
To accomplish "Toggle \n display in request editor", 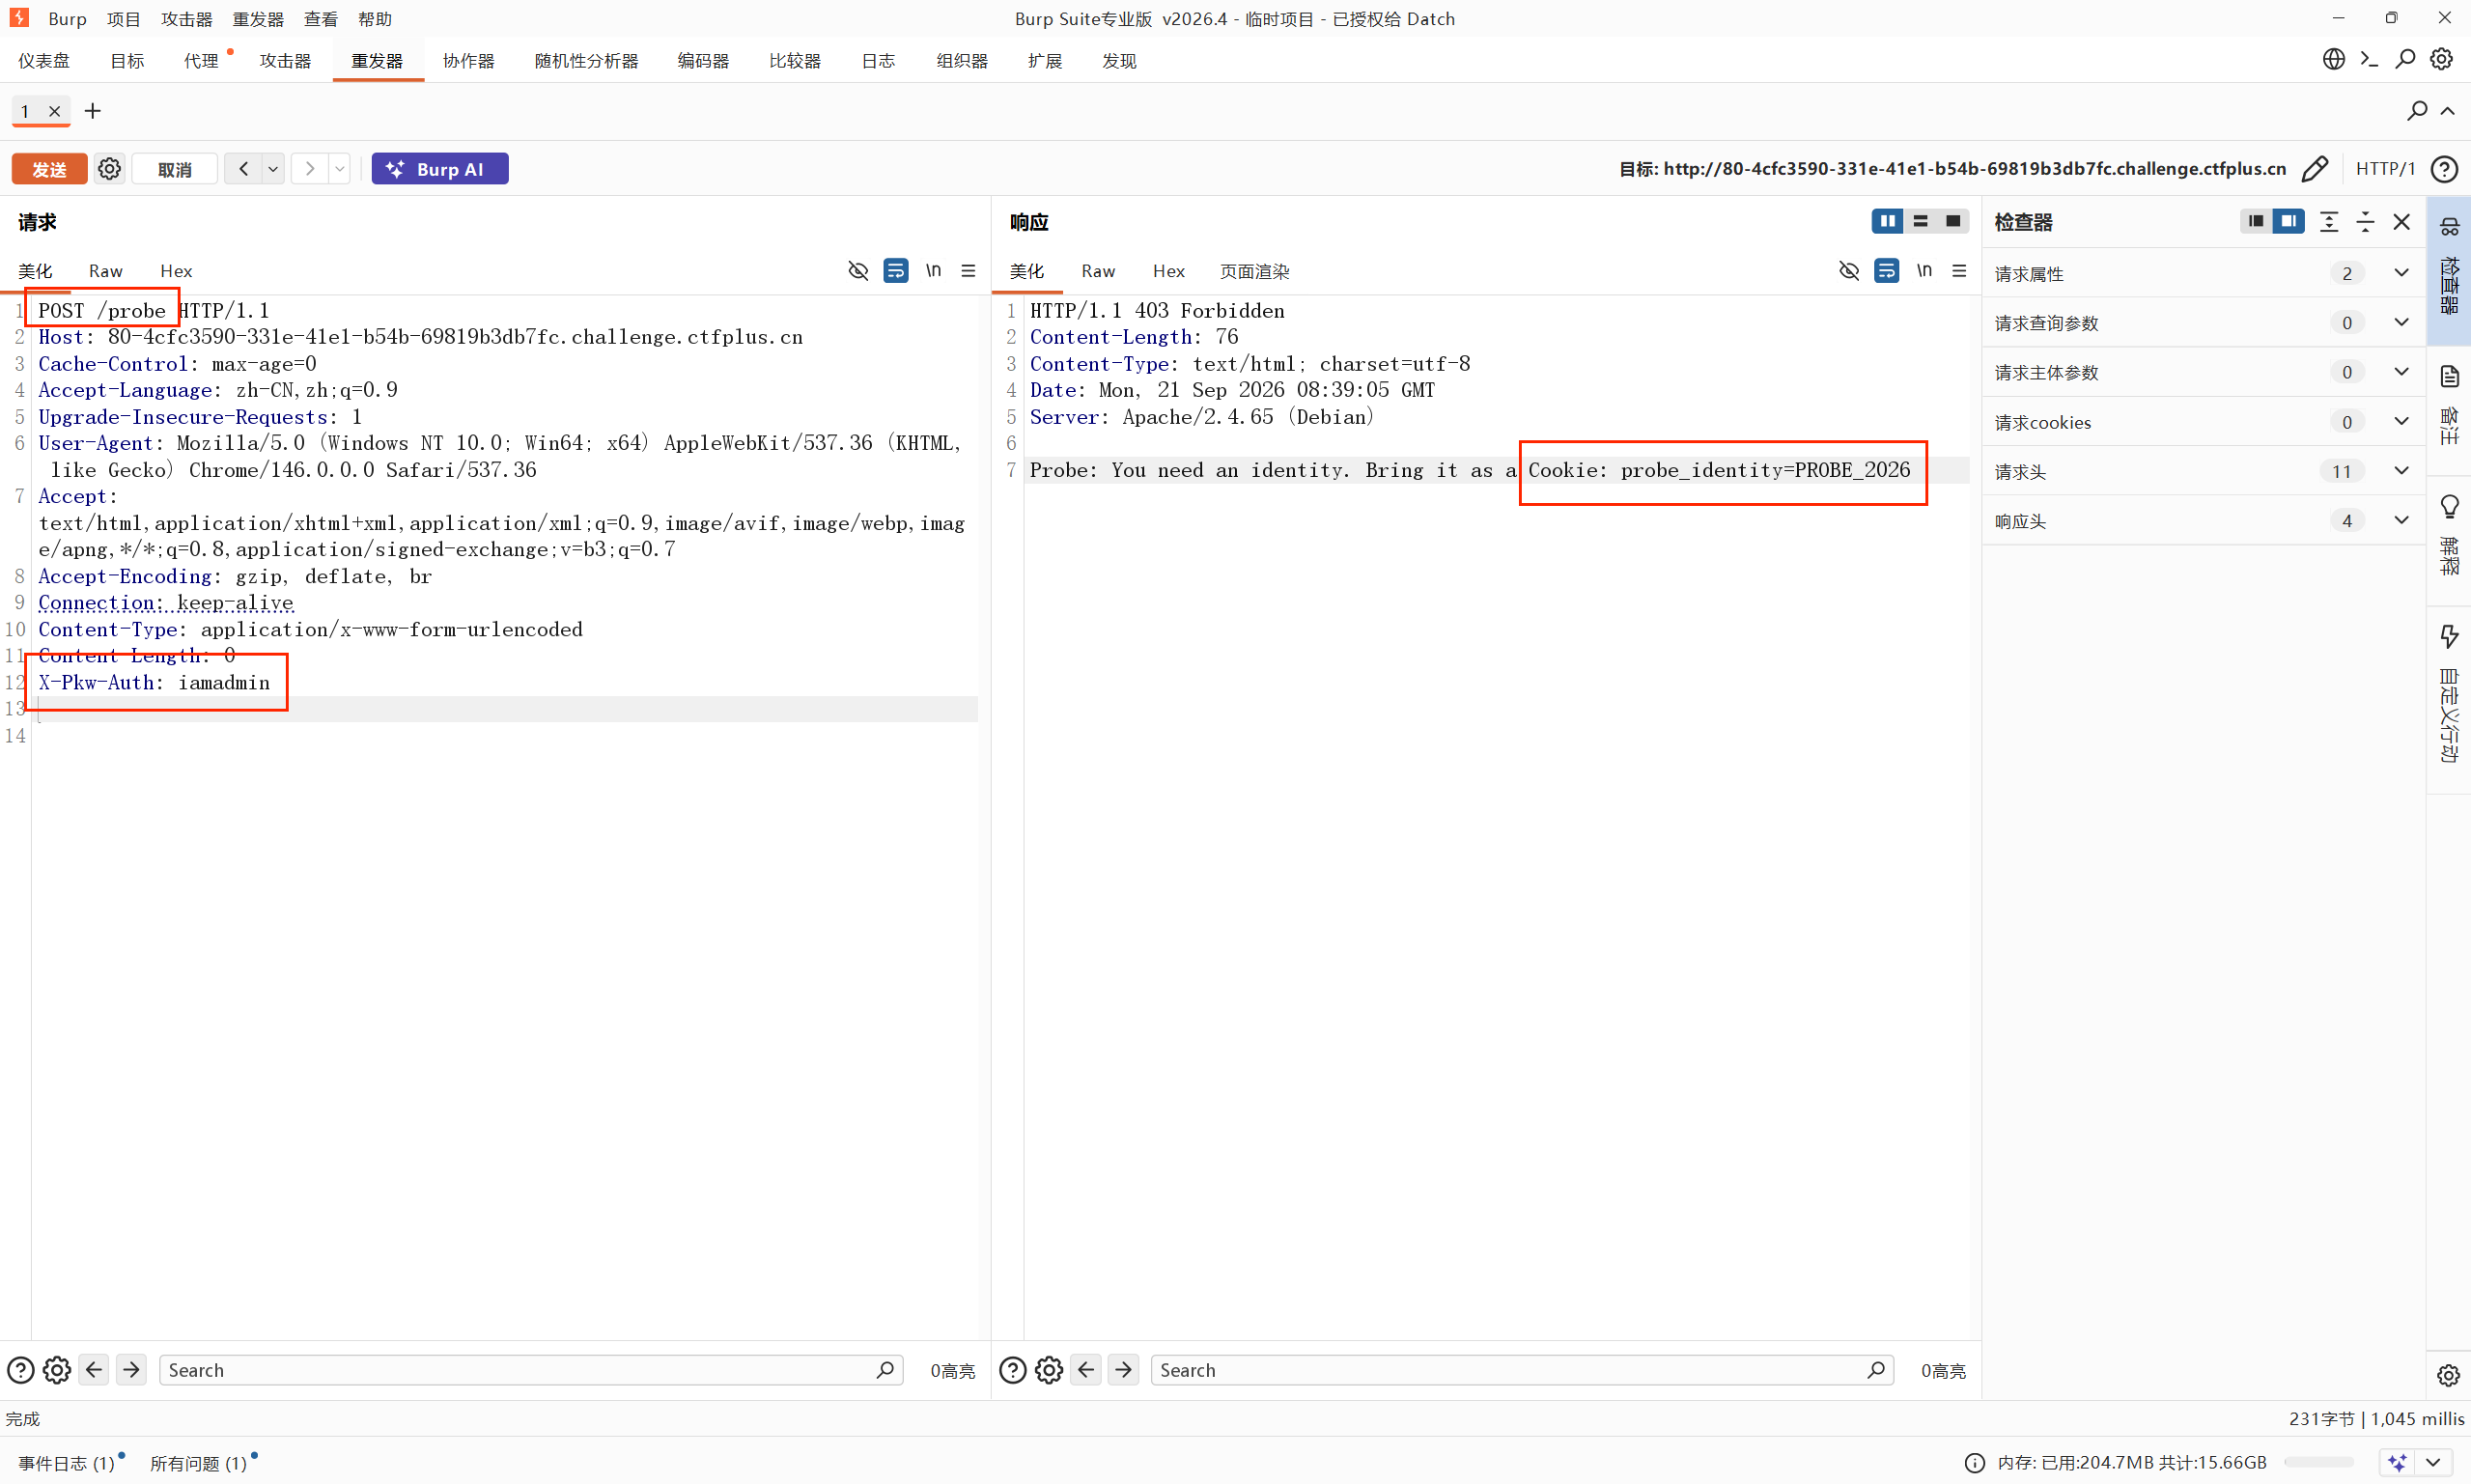I will coord(933,270).
